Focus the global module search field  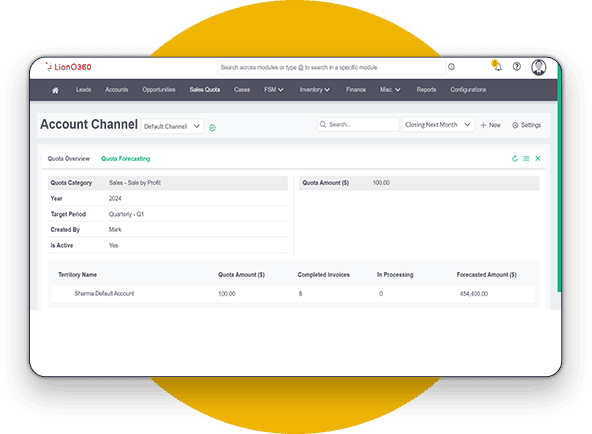331,68
